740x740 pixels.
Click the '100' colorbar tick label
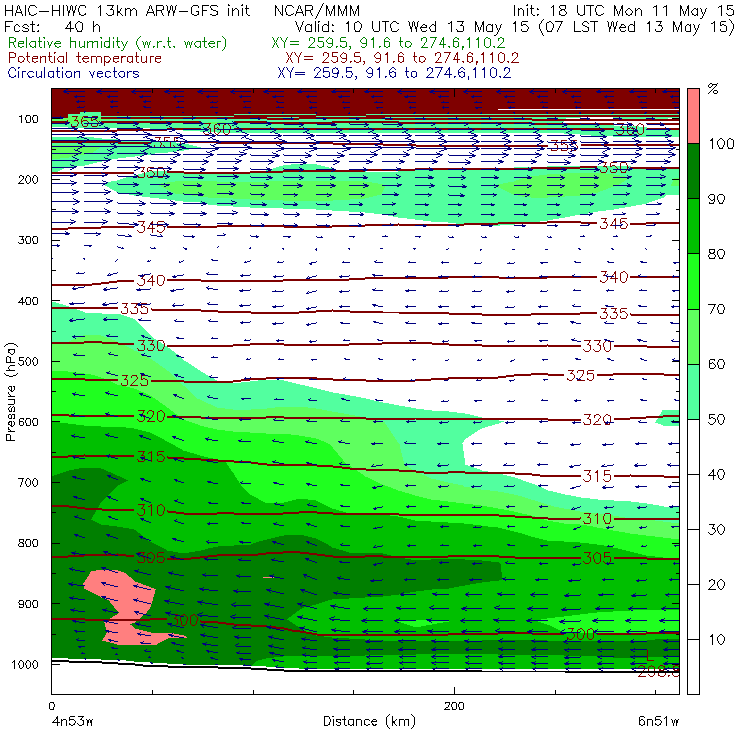pos(721,144)
